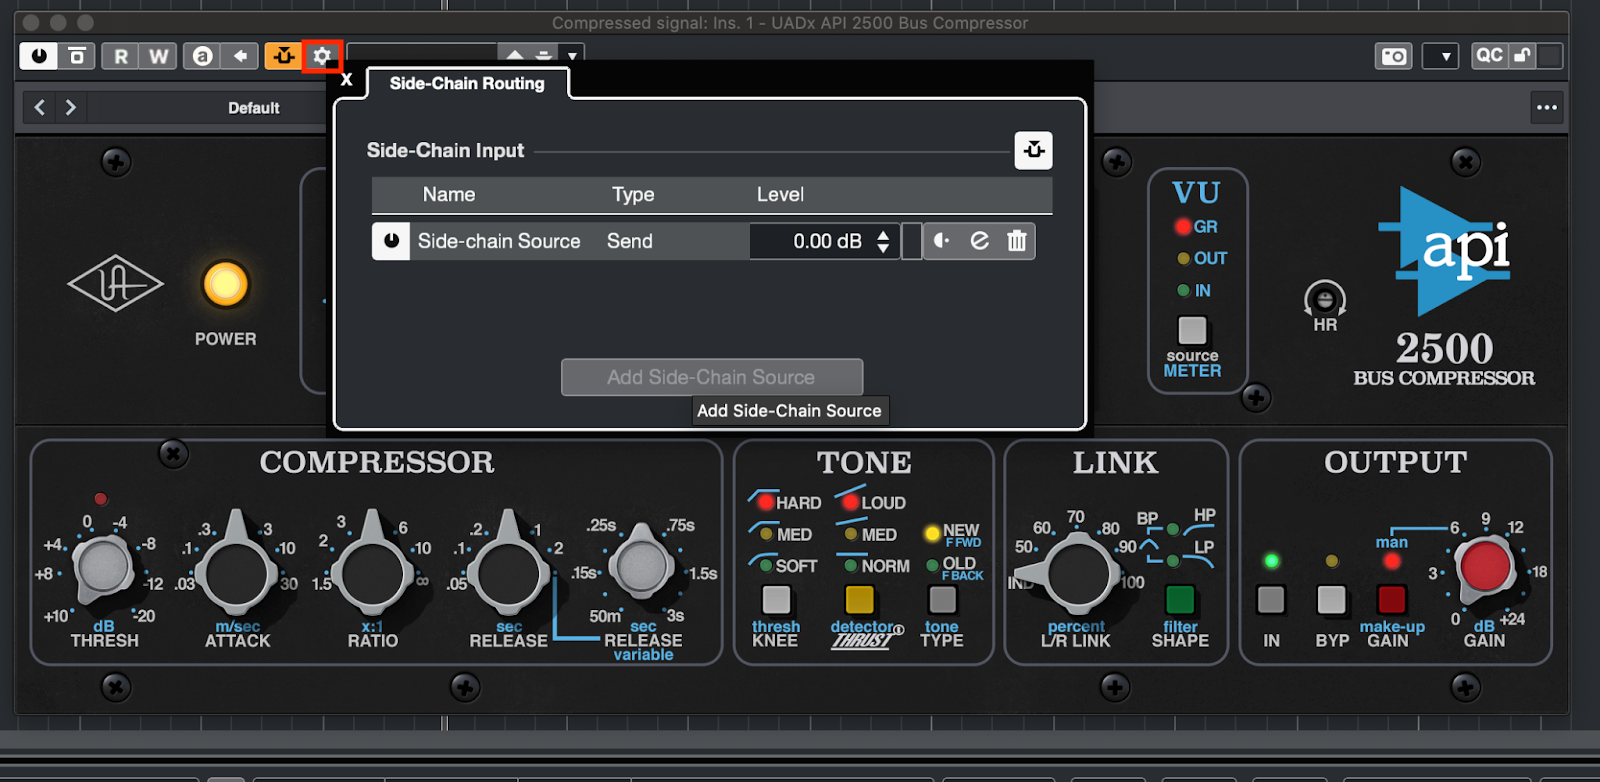
Task: Open the three-dots options menu
Action: pyautogui.click(x=1546, y=107)
